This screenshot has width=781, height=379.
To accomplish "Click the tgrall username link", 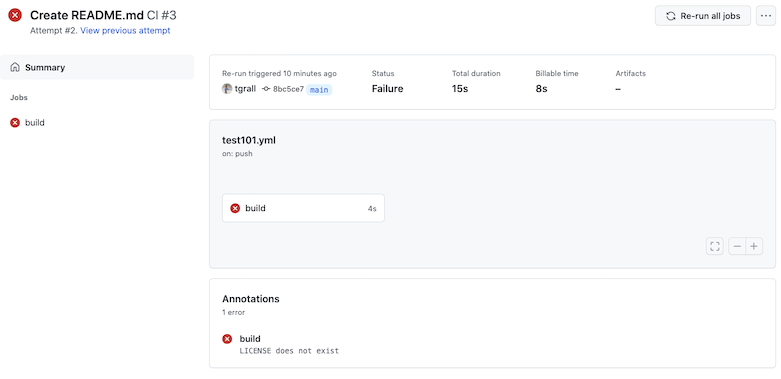I will (x=245, y=89).
